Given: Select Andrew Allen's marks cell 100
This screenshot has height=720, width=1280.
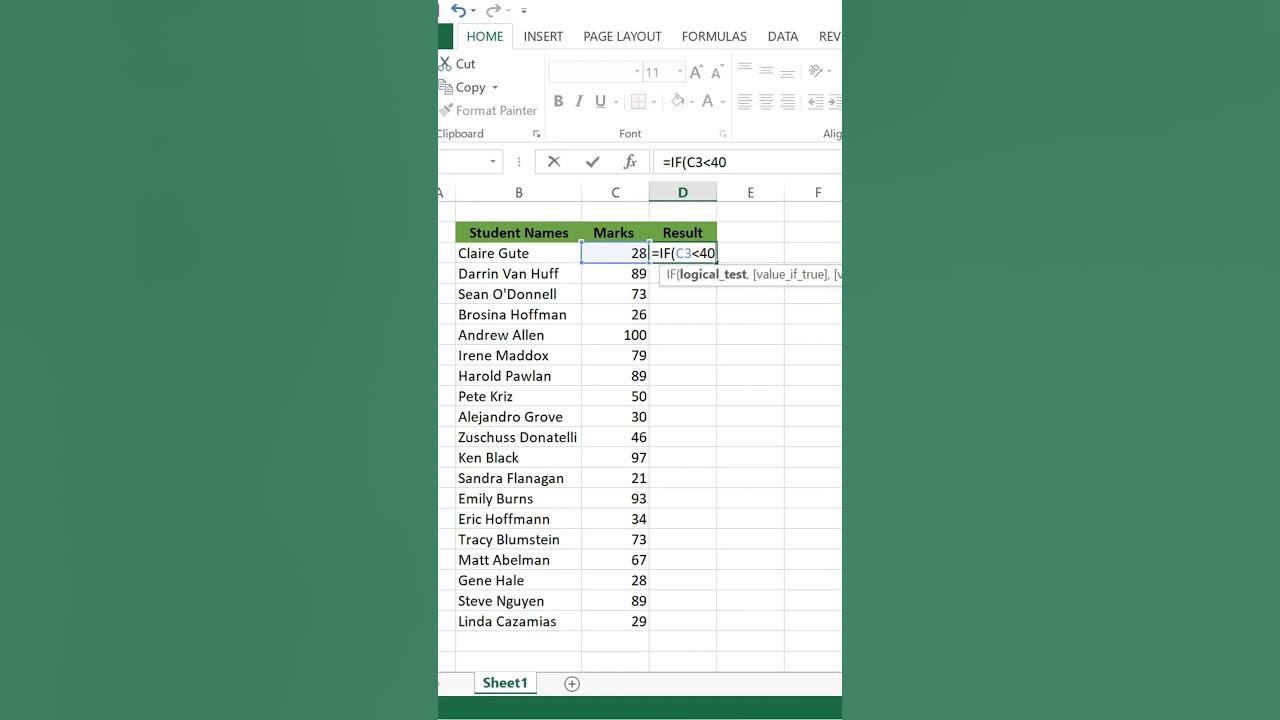Looking at the screenshot, I should click(x=615, y=335).
